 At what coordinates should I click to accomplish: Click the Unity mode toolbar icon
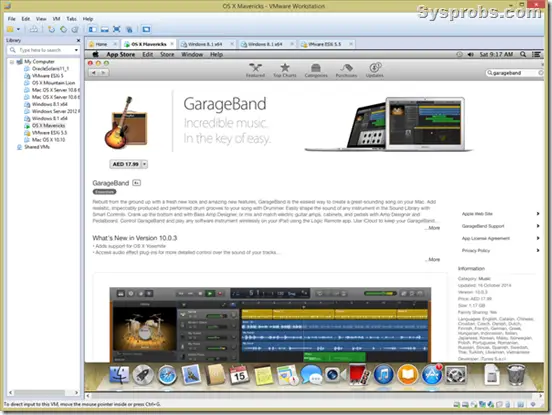click(x=129, y=29)
